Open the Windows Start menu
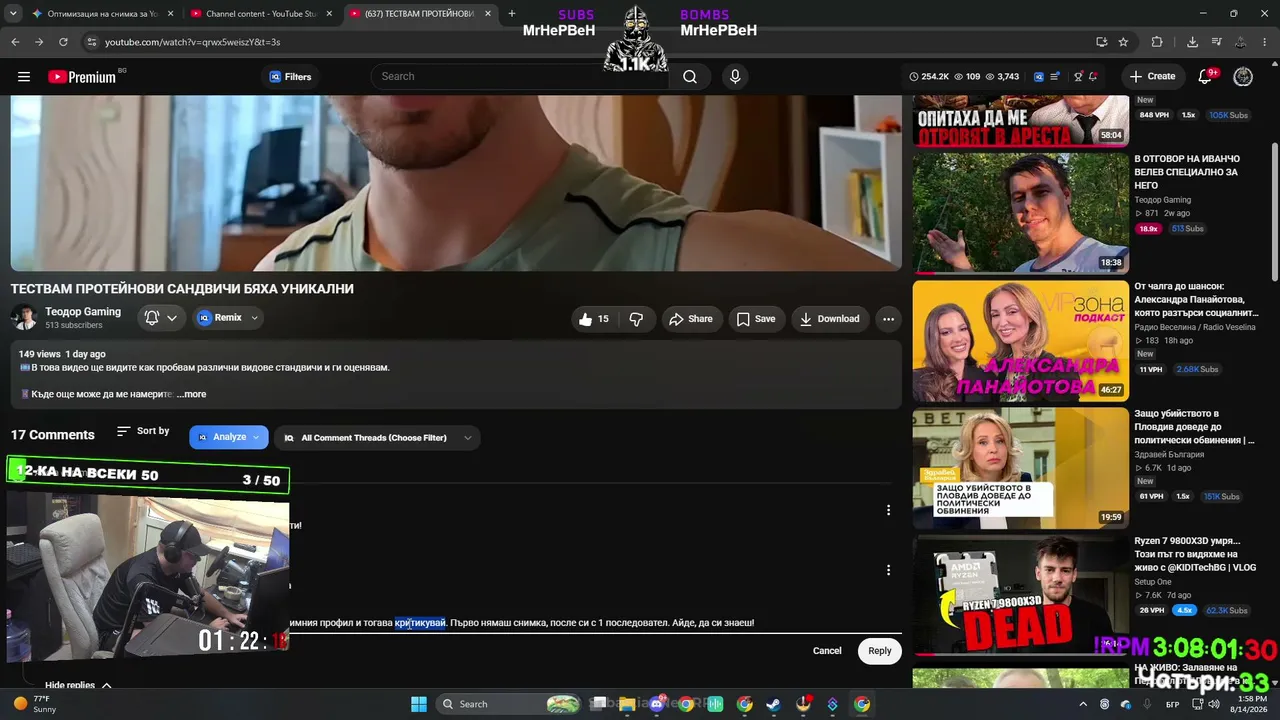 point(419,704)
